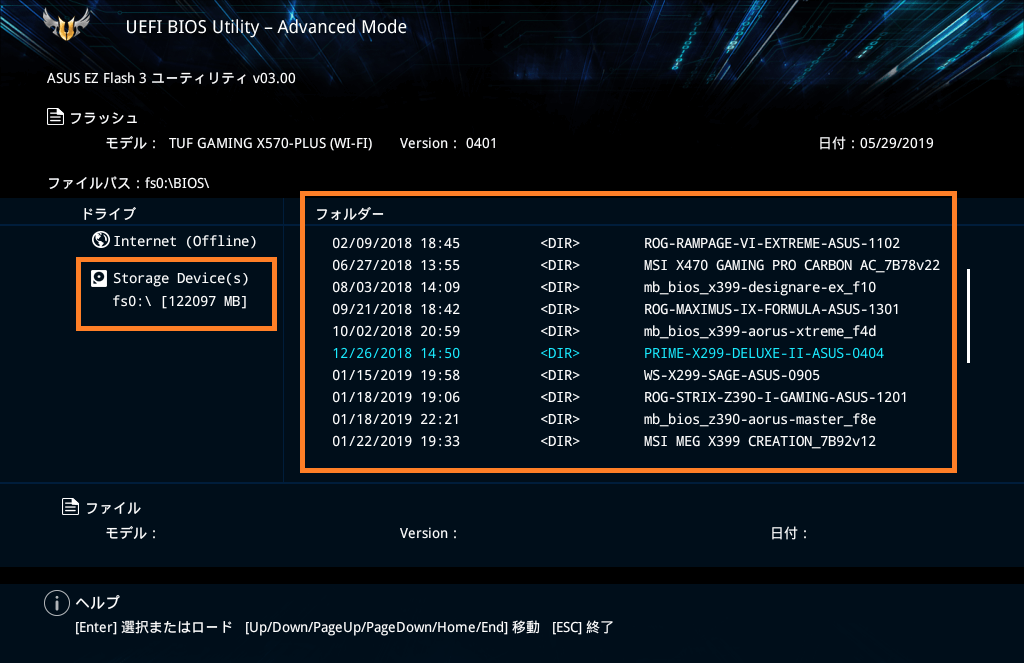Select the Internet globe icon

point(101,240)
